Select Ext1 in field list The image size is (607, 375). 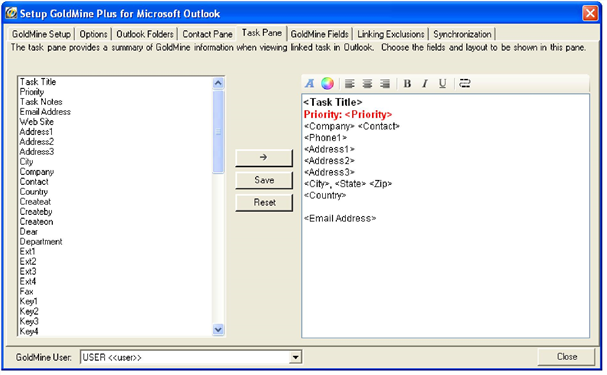click(27, 252)
